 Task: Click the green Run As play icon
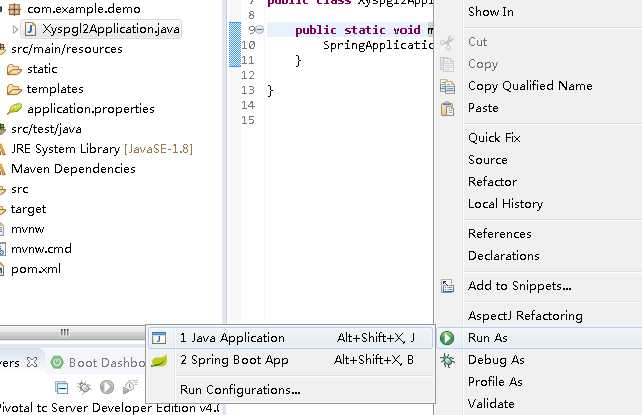447,338
